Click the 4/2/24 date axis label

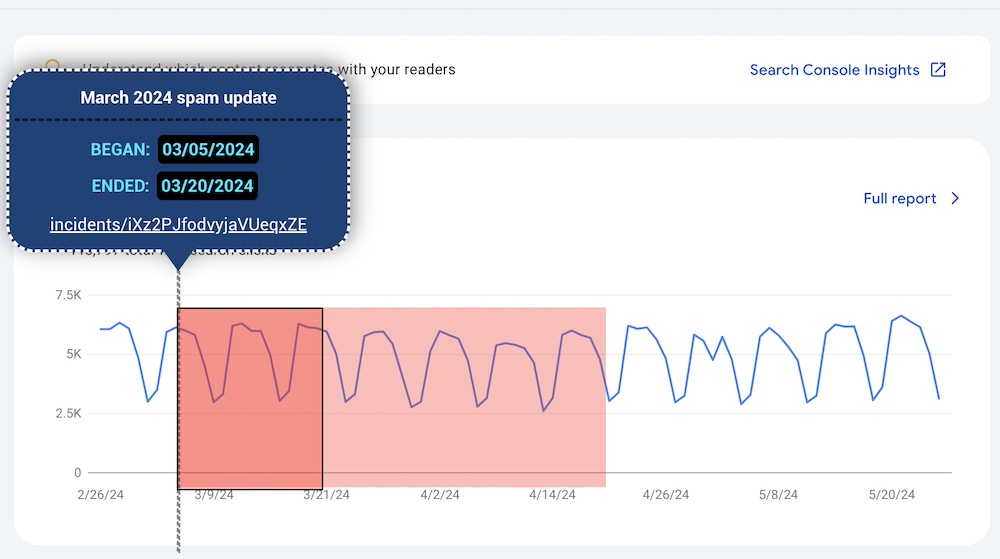(440, 495)
